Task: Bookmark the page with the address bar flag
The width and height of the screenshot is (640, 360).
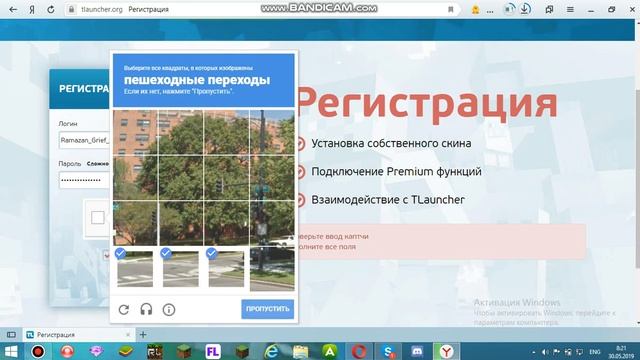Action: (x=451, y=9)
